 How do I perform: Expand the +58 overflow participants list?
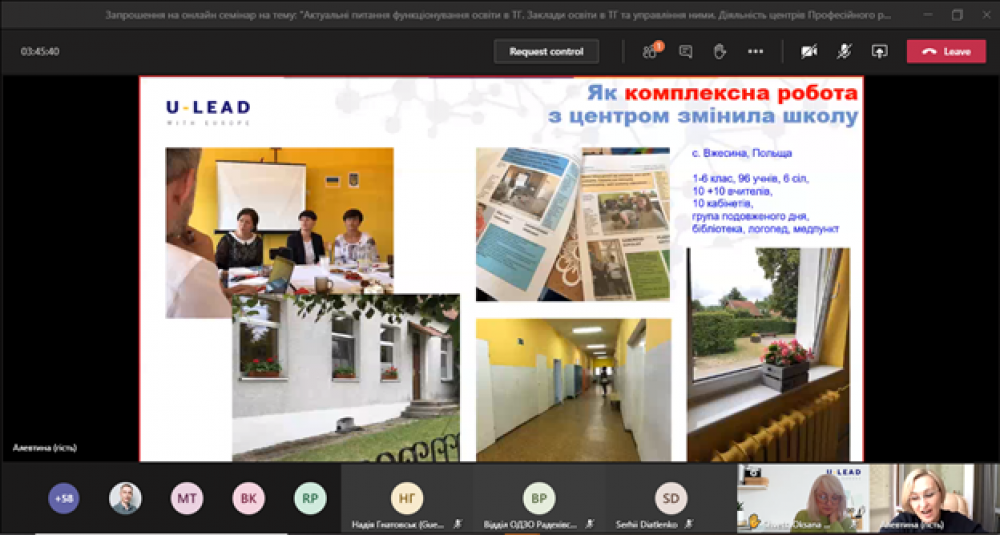pyautogui.click(x=64, y=498)
